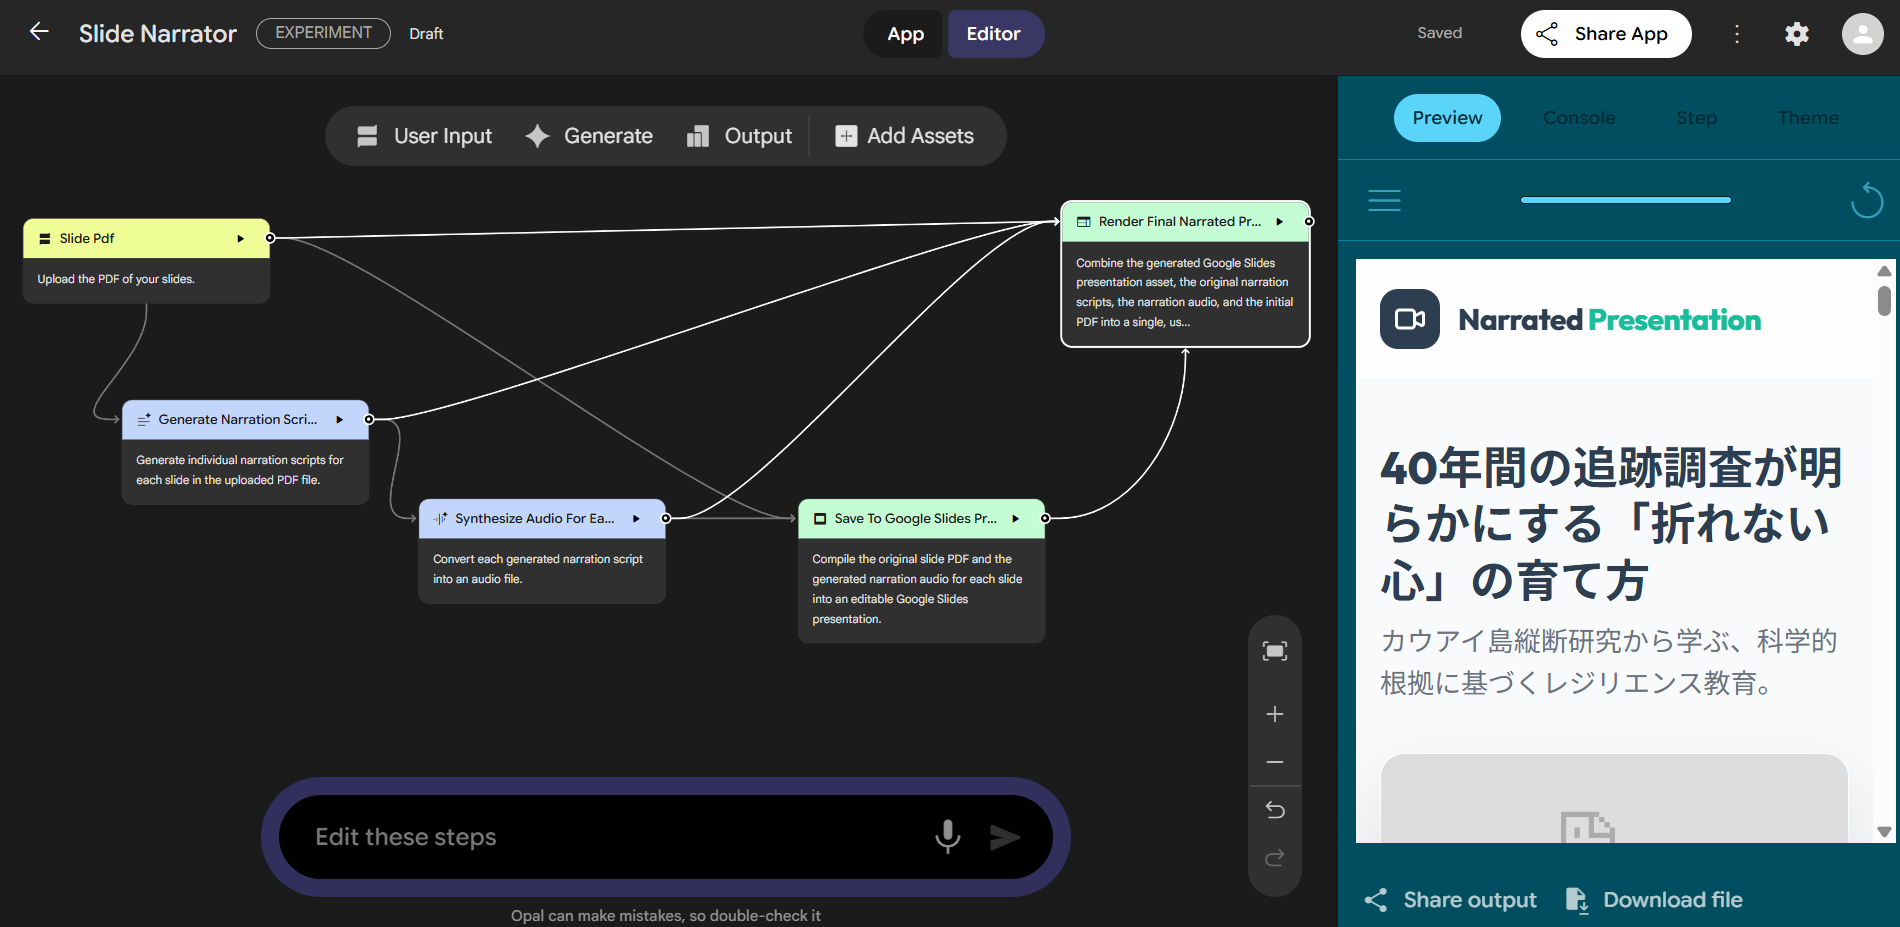This screenshot has width=1900, height=927.
Task: Open the settings gear icon
Action: (x=1796, y=34)
